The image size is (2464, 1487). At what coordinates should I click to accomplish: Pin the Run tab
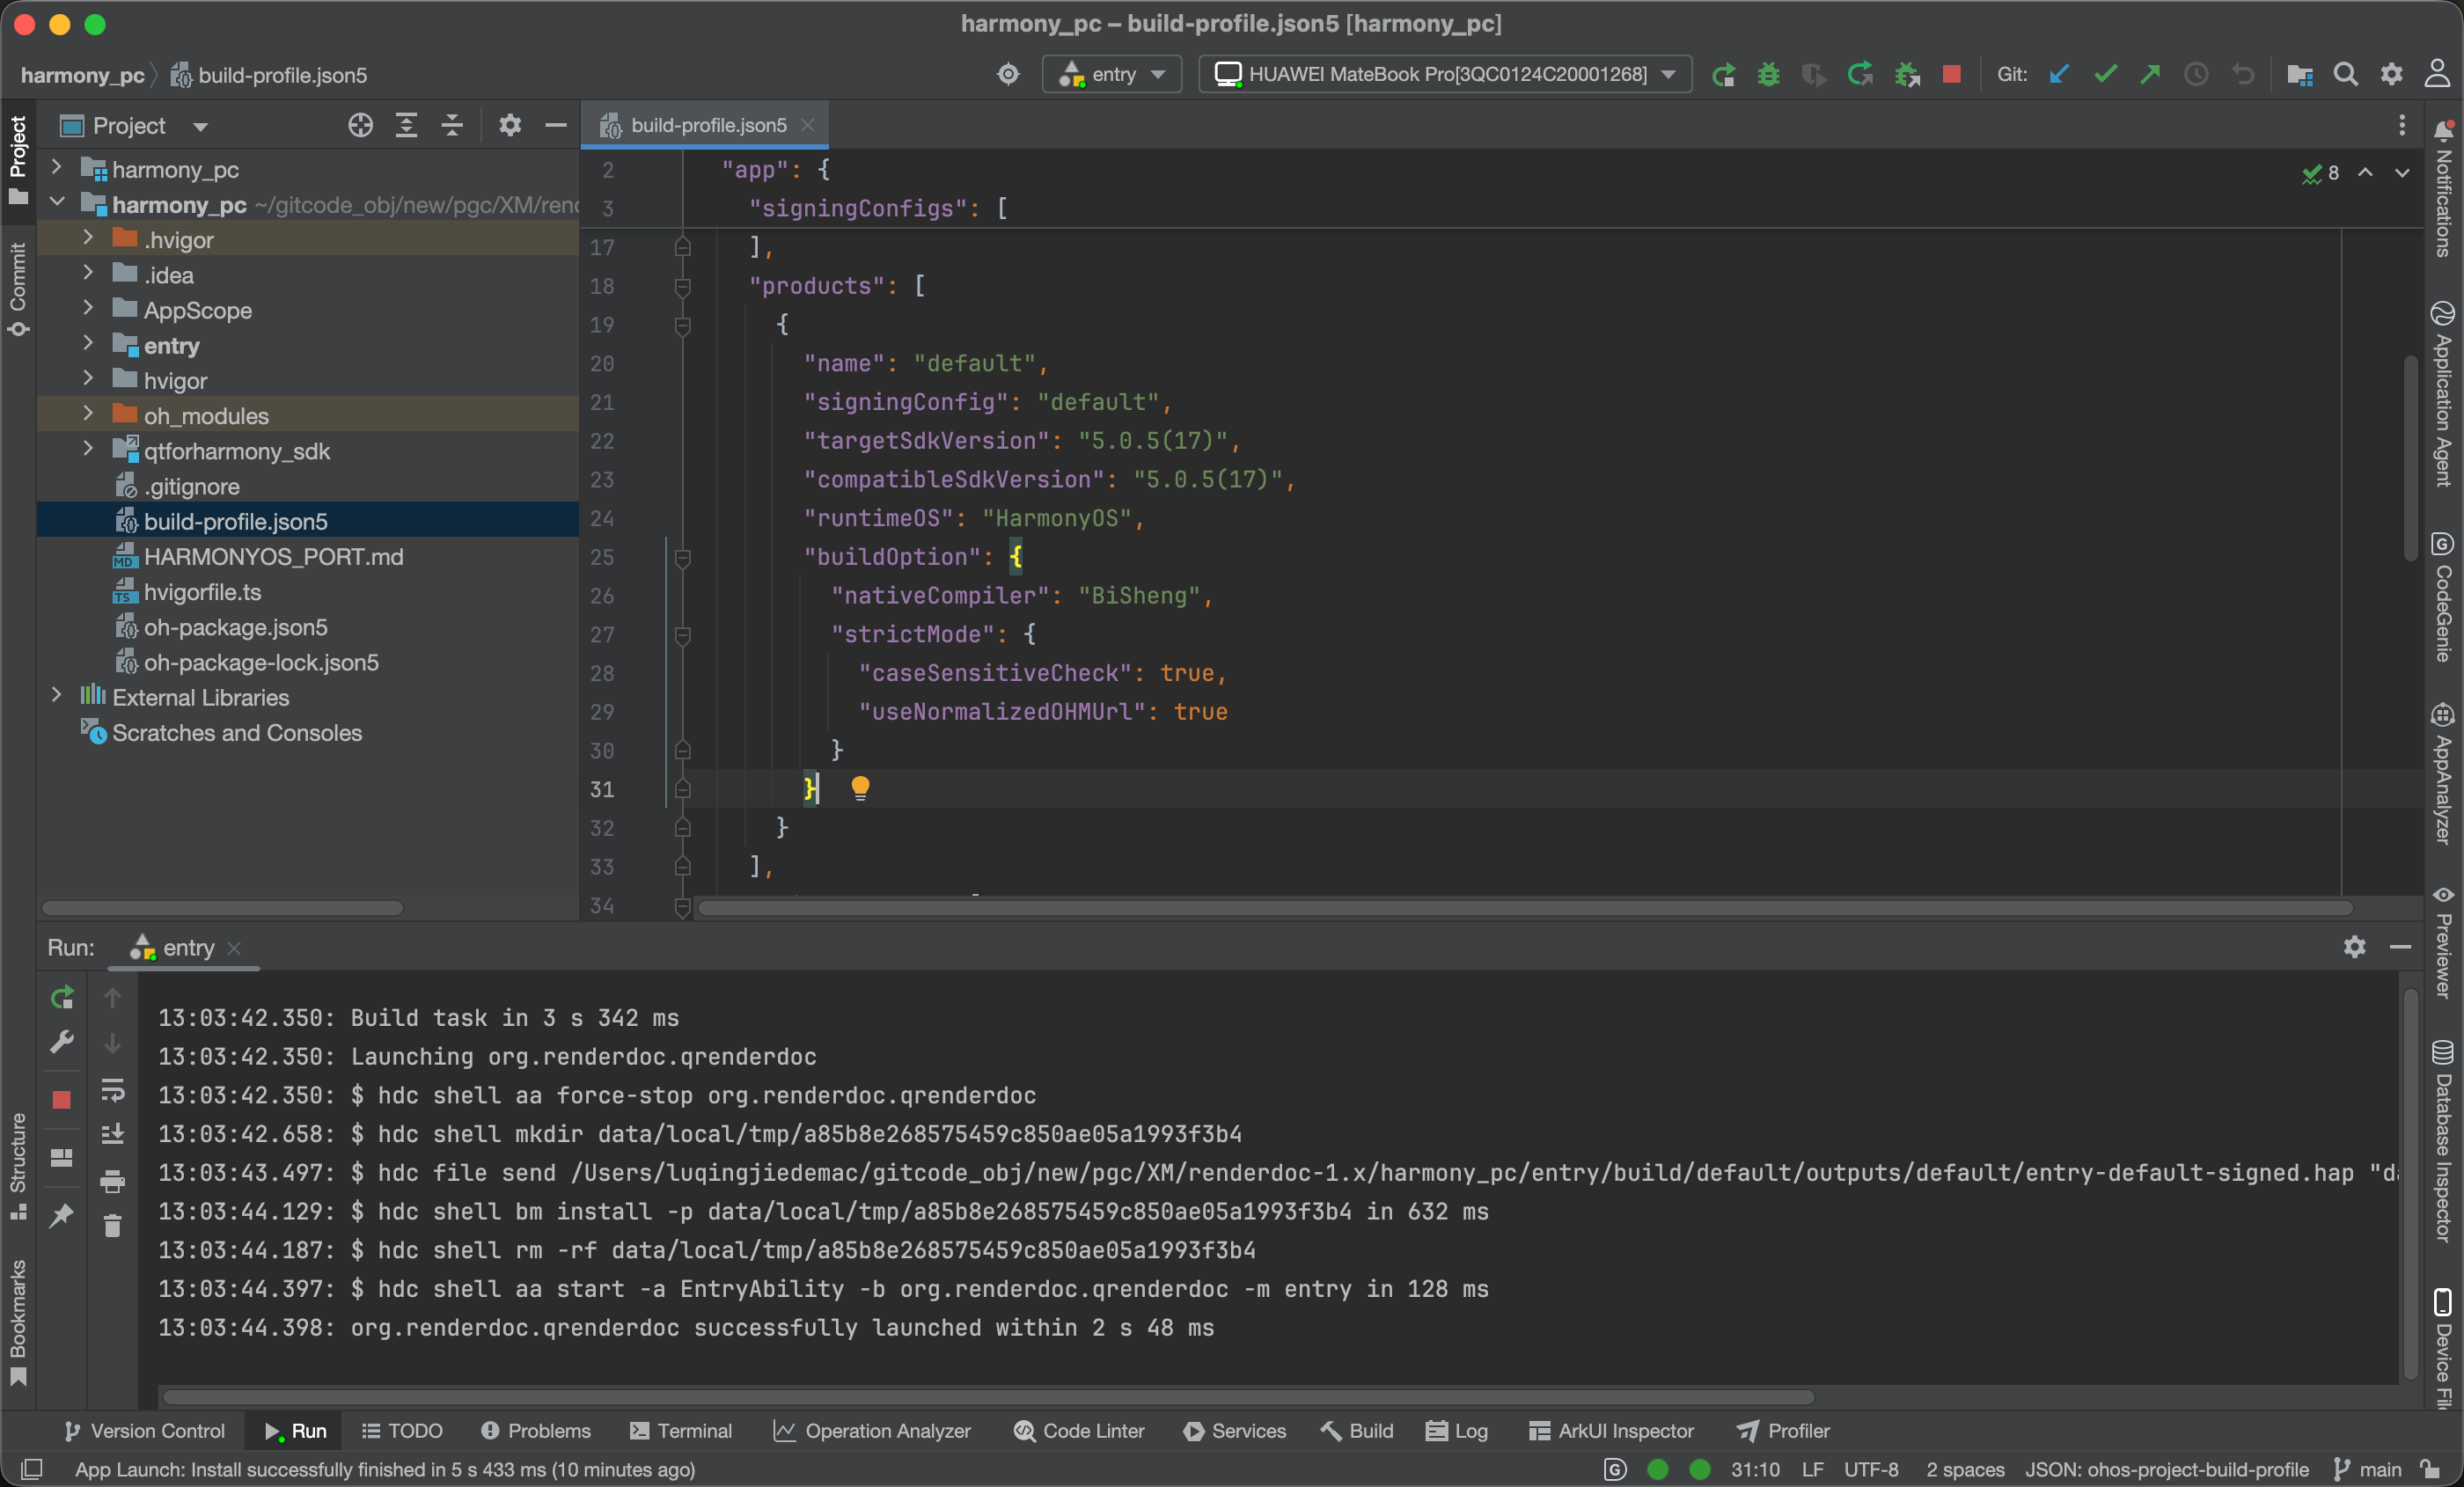pyautogui.click(x=62, y=1215)
